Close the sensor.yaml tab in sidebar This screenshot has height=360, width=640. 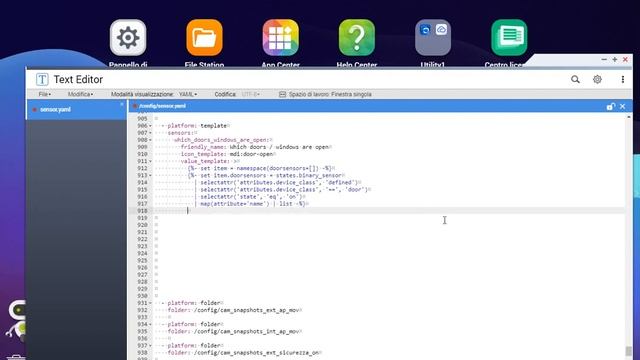pos(122,104)
